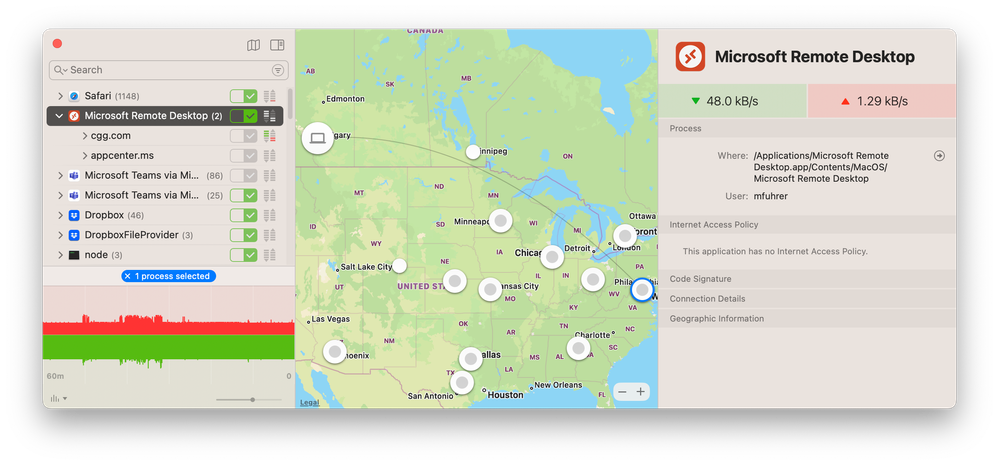Viewport: 999px width, 465px height.
Task: Click the 1.29 kB/s upload rate
Action: tap(882, 101)
